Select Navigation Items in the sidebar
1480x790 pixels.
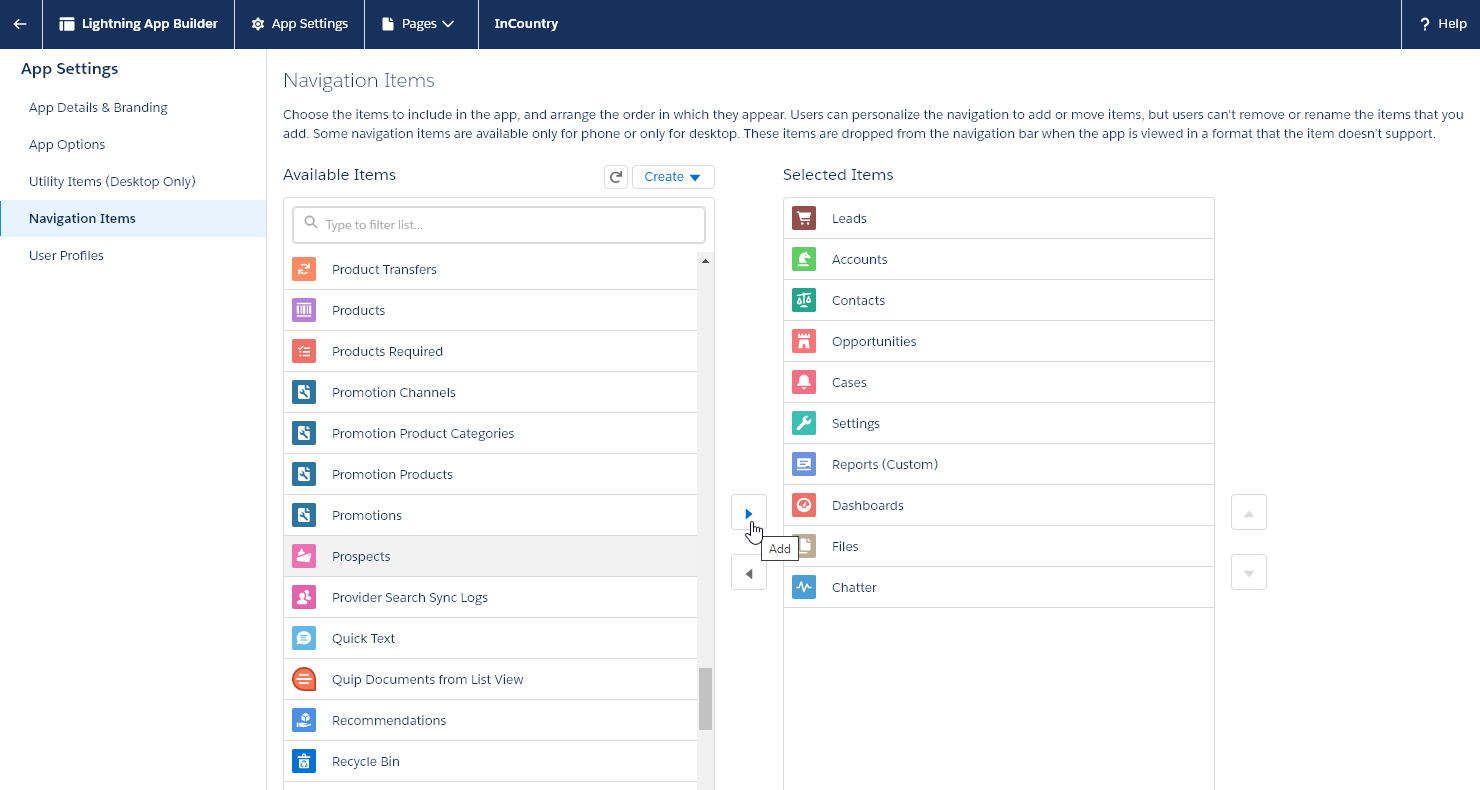133,219
